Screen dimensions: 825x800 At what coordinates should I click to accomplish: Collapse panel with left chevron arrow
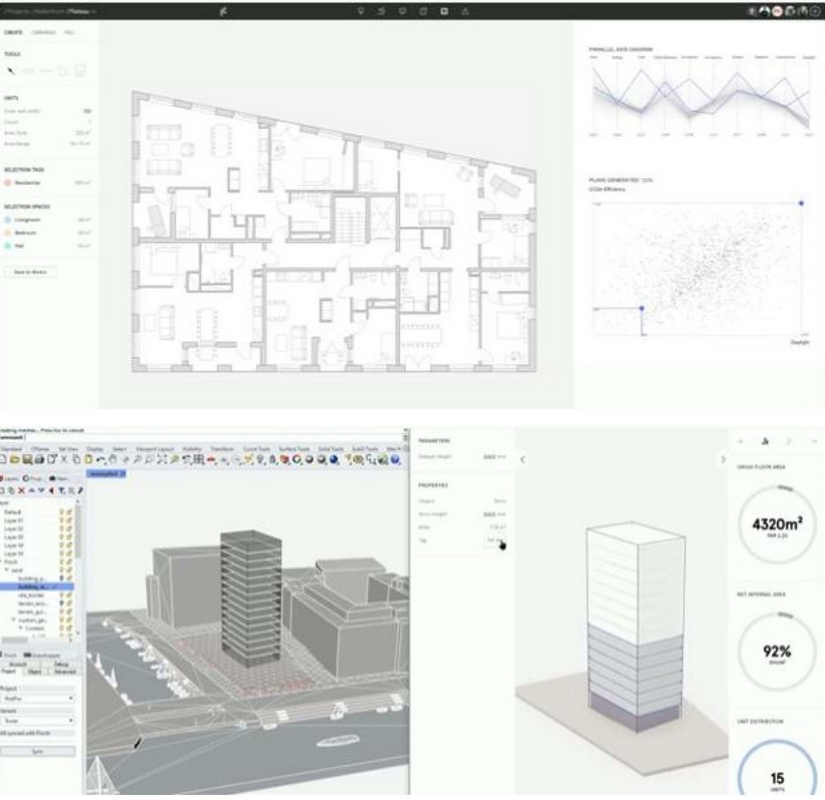[x=522, y=459]
